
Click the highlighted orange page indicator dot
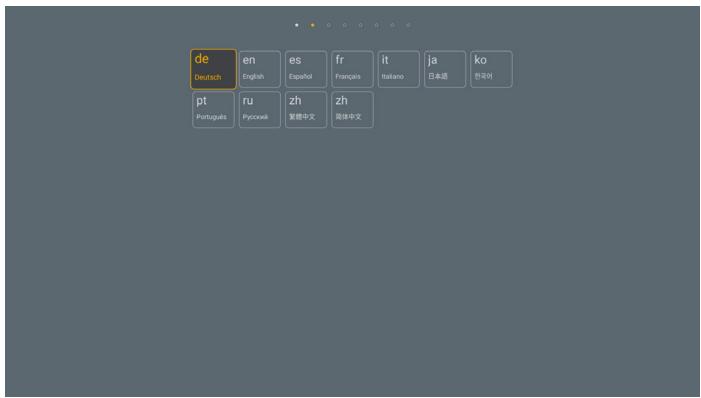click(312, 25)
